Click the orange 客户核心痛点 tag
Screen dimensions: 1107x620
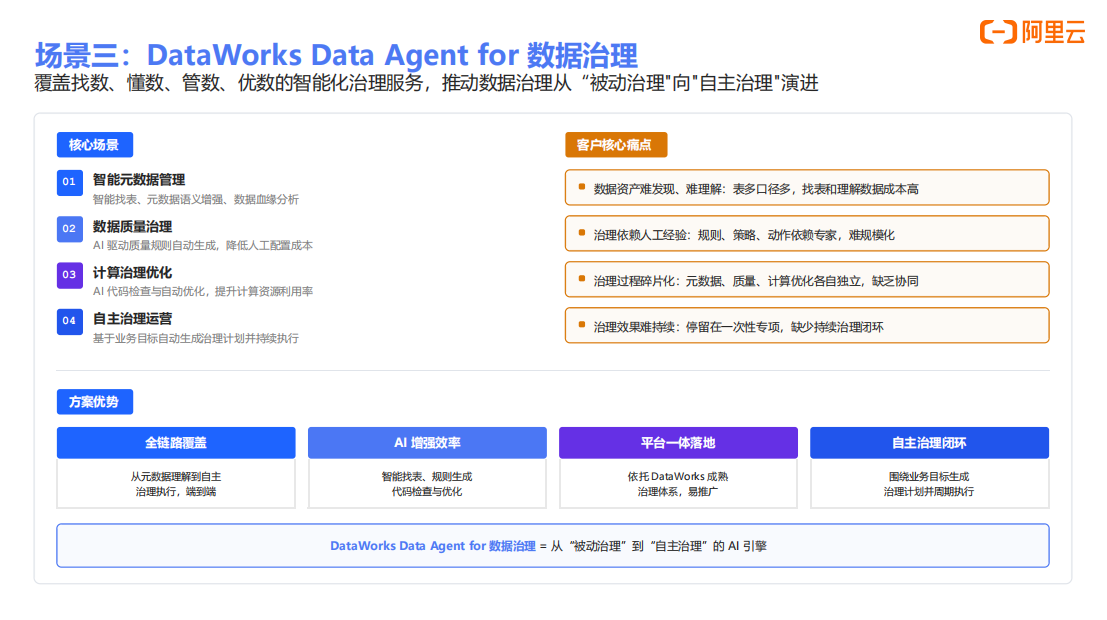click(616, 145)
